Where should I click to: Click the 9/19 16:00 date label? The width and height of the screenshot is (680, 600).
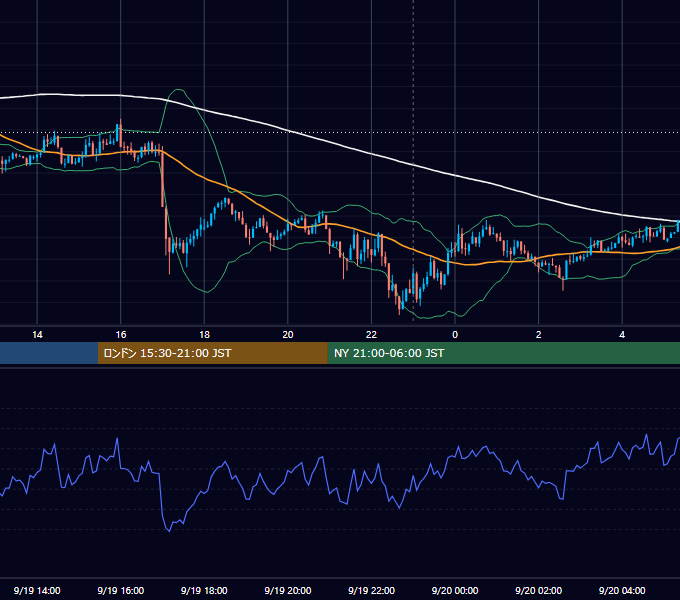tap(121, 590)
